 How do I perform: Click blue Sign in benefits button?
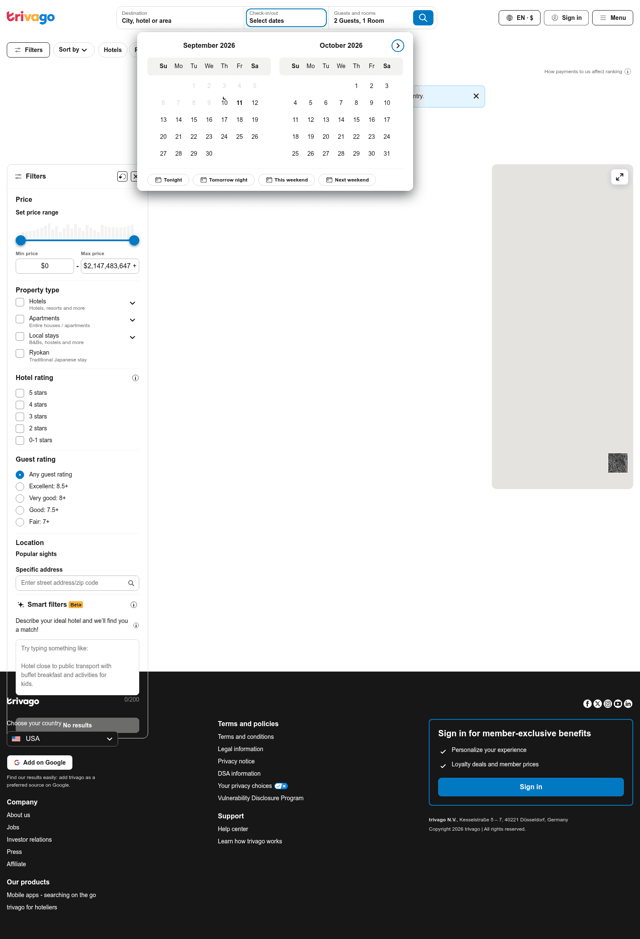[530, 787]
